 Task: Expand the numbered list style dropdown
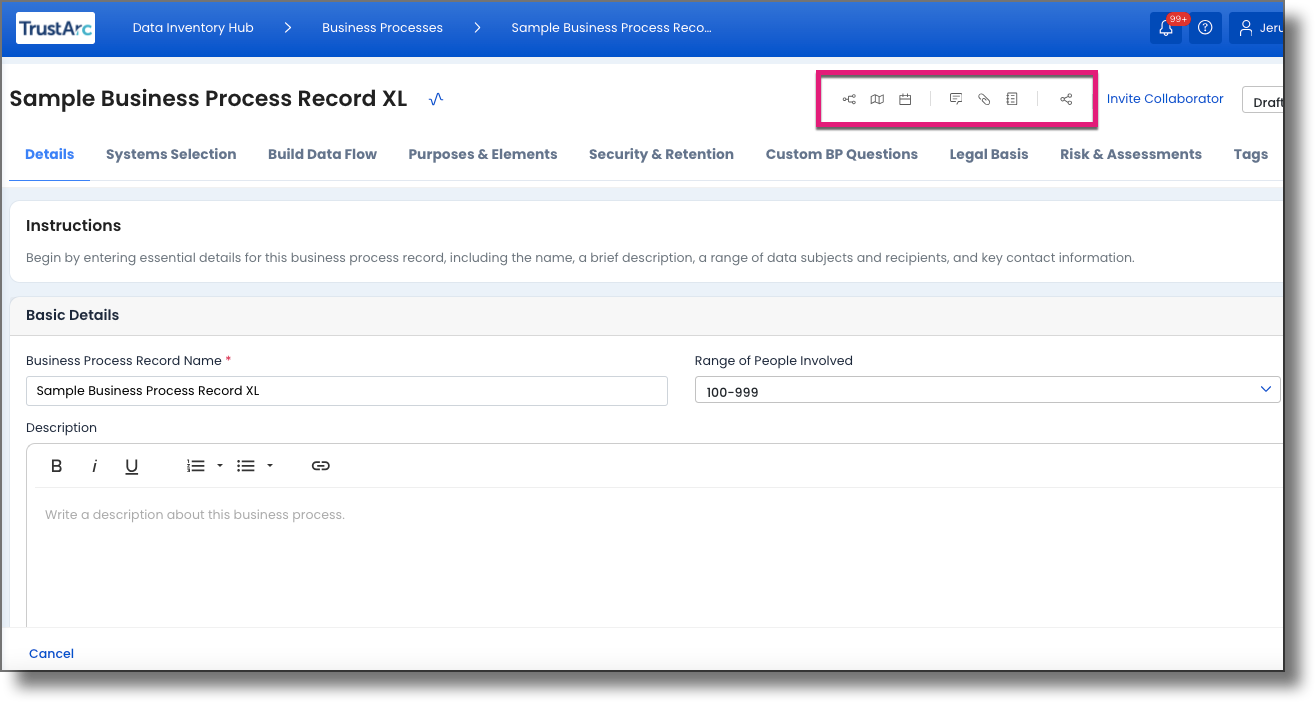[x=219, y=465]
